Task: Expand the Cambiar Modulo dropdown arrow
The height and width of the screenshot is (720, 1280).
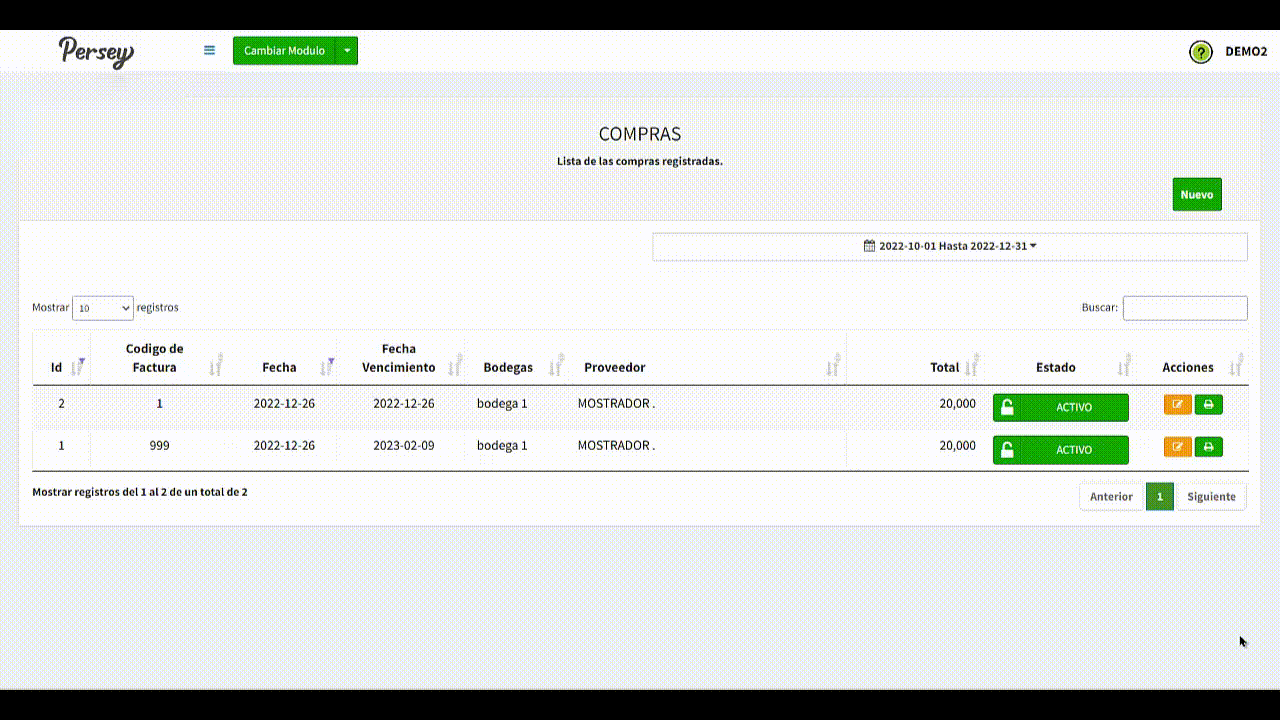Action: [346, 51]
